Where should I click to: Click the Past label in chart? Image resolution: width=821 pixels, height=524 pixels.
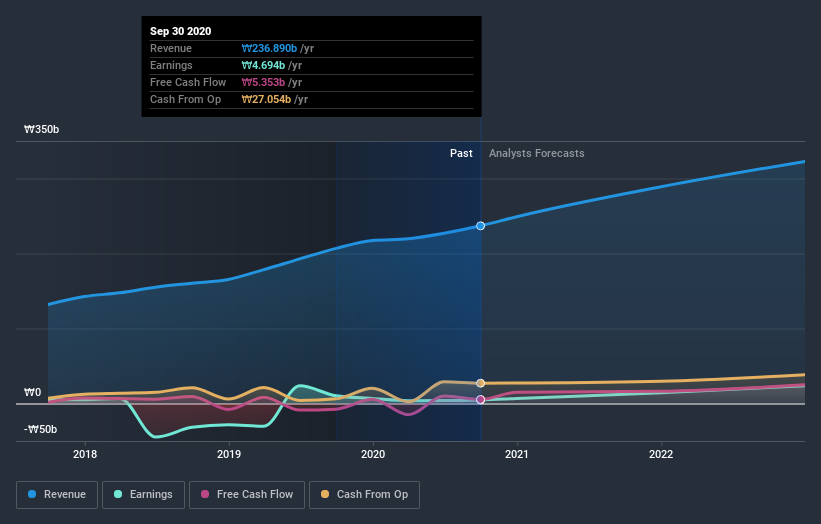(x=461, y=153)
